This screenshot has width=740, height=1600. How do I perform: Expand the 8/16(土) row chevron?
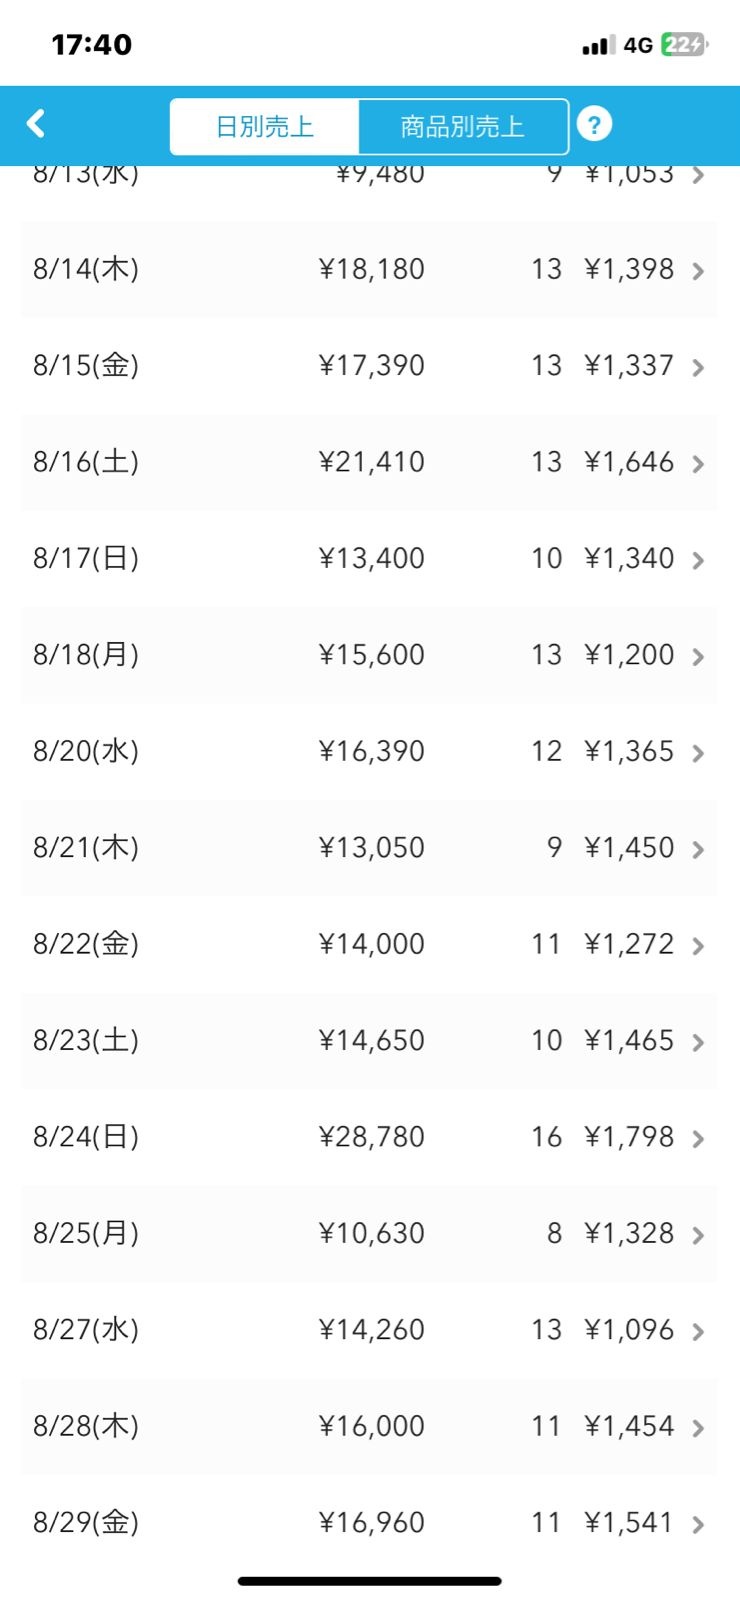(x=698, y=464)
